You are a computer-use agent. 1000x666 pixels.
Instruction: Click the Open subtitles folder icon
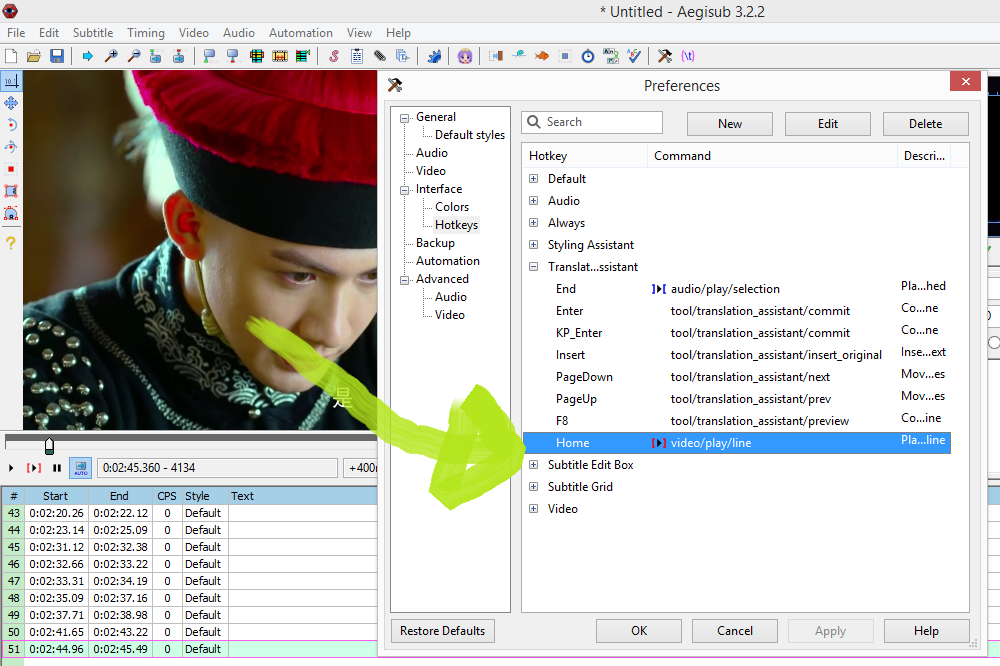(x=34, y=56)
